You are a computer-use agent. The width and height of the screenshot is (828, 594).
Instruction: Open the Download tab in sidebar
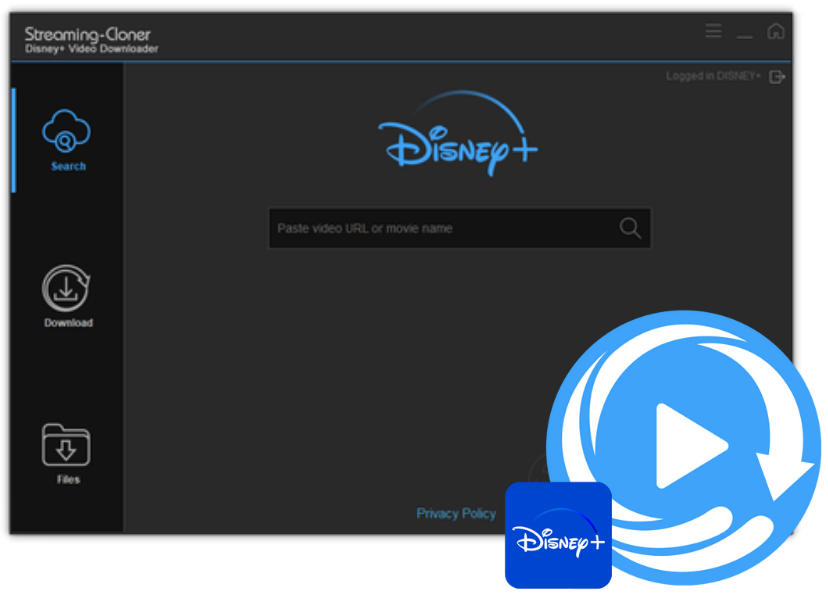tap(67, 296)
